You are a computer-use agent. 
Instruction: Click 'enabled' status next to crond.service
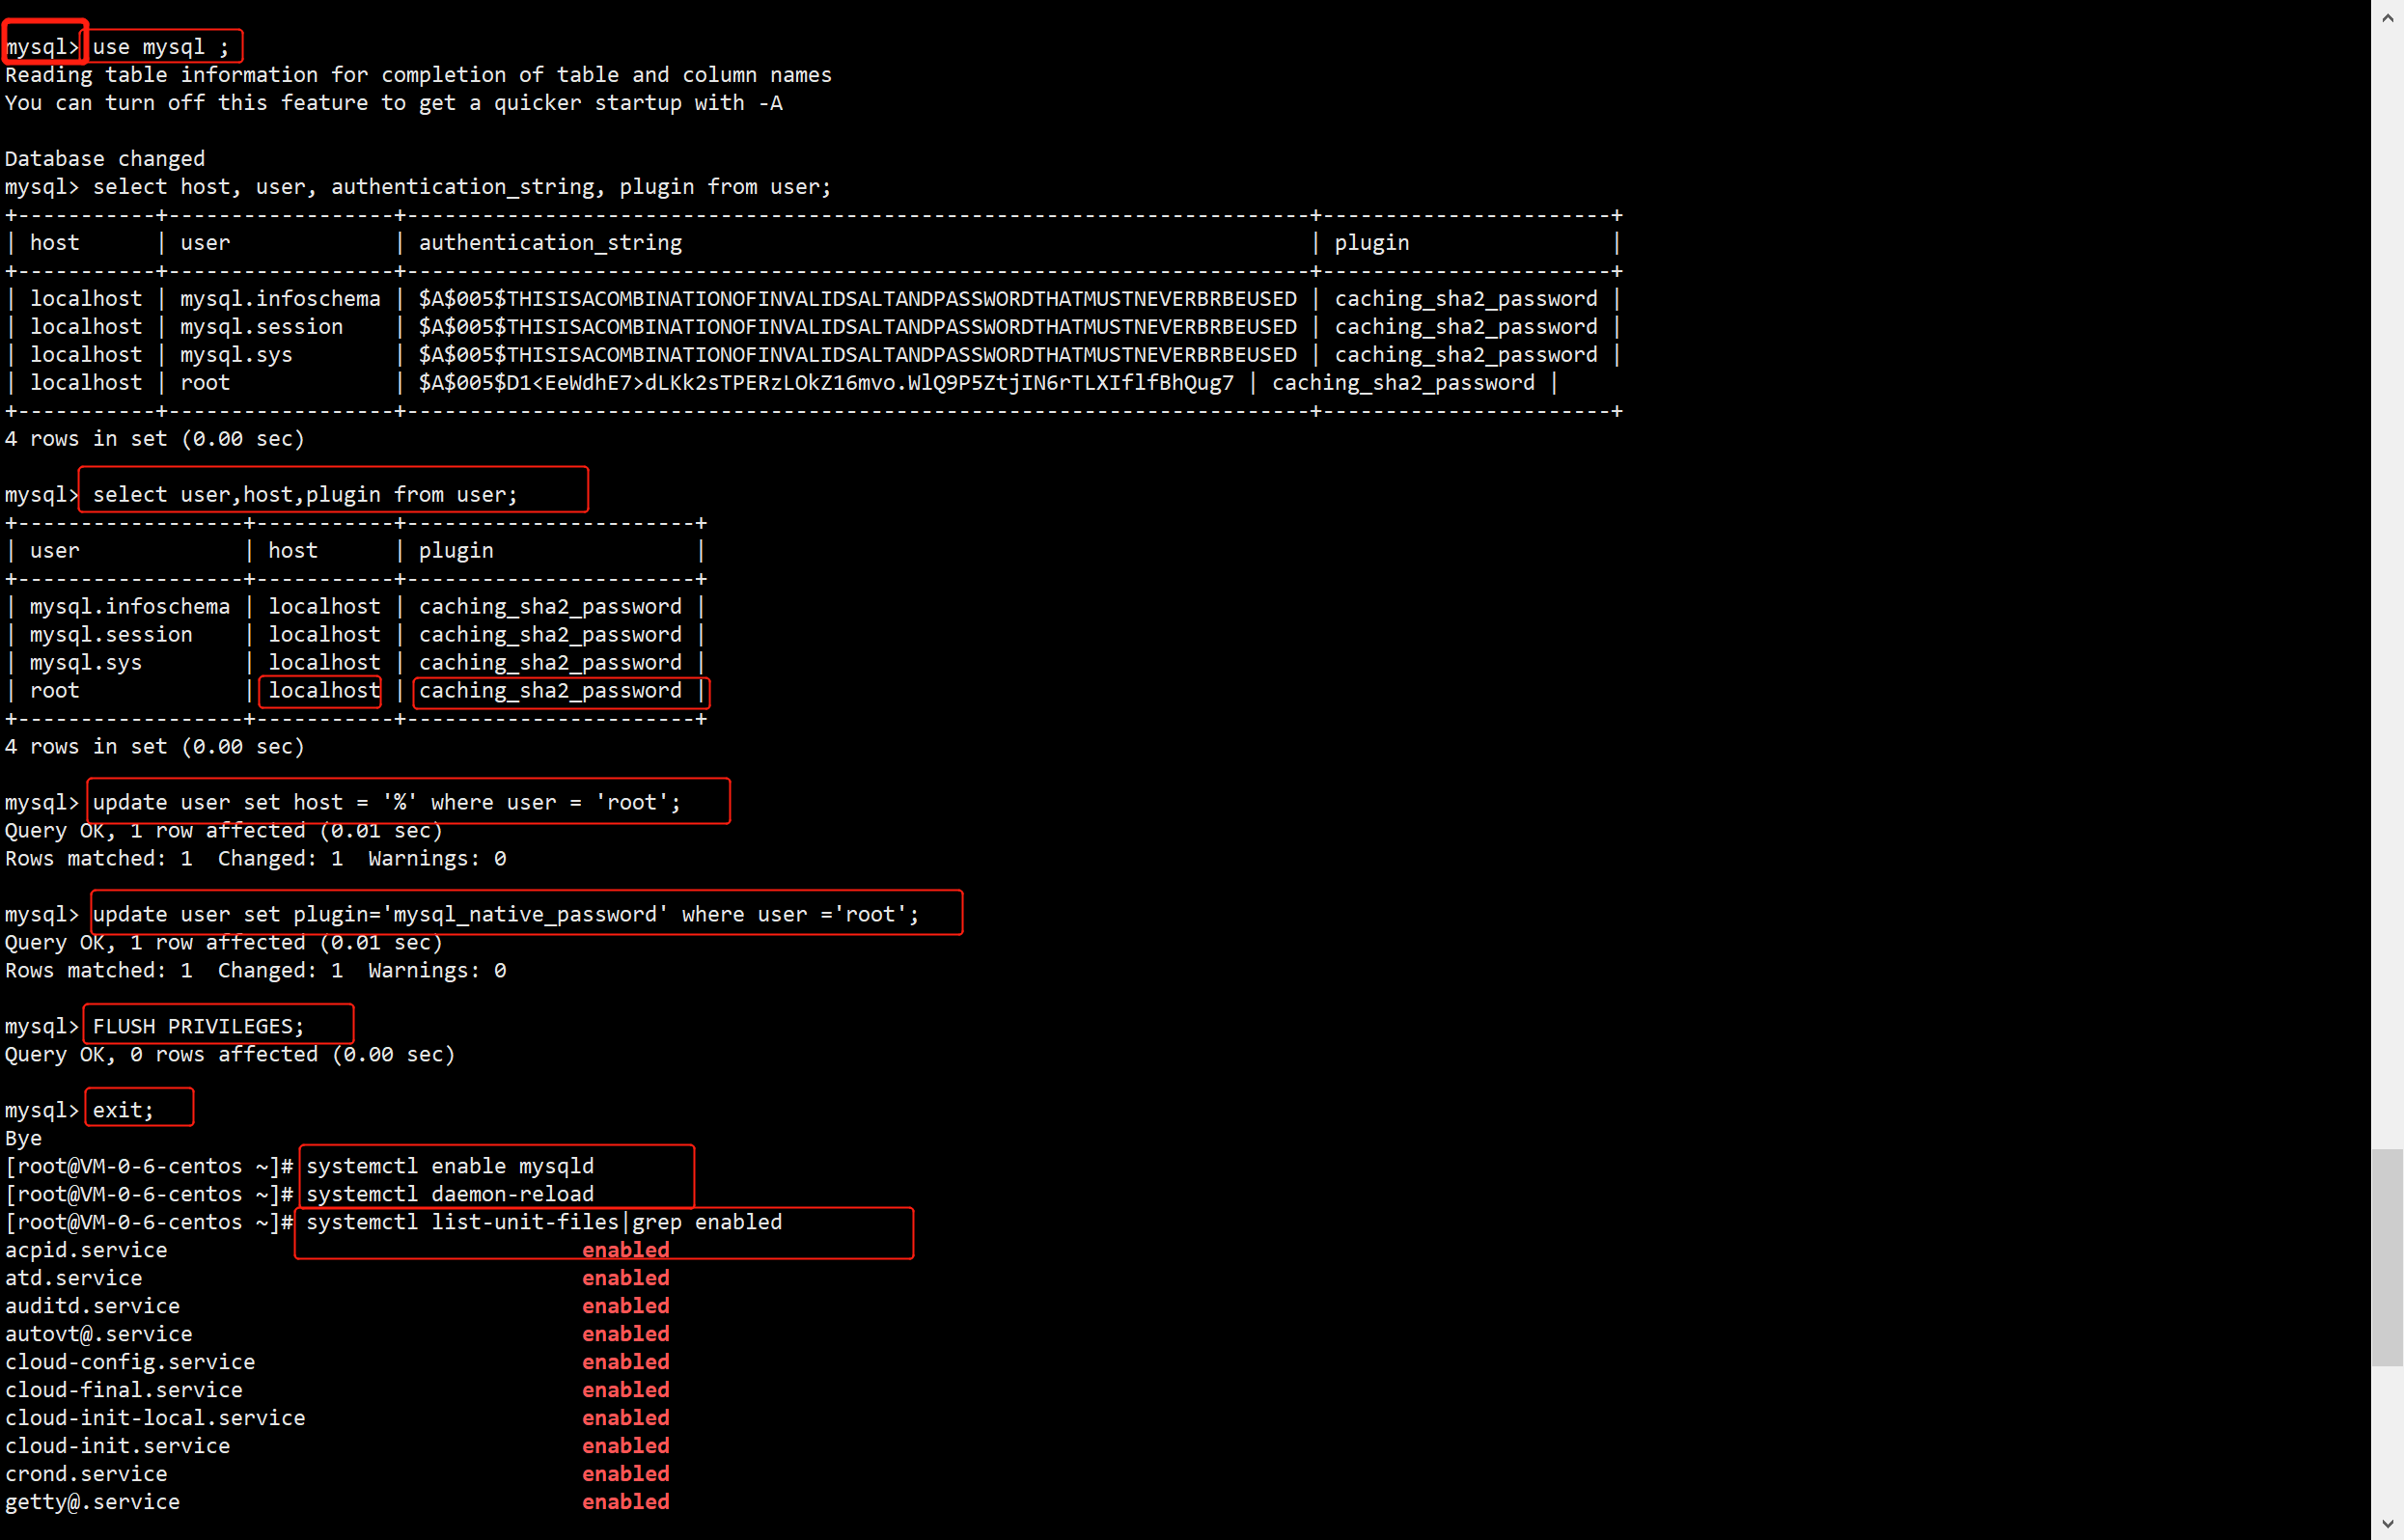click(x=626, y=1474)
